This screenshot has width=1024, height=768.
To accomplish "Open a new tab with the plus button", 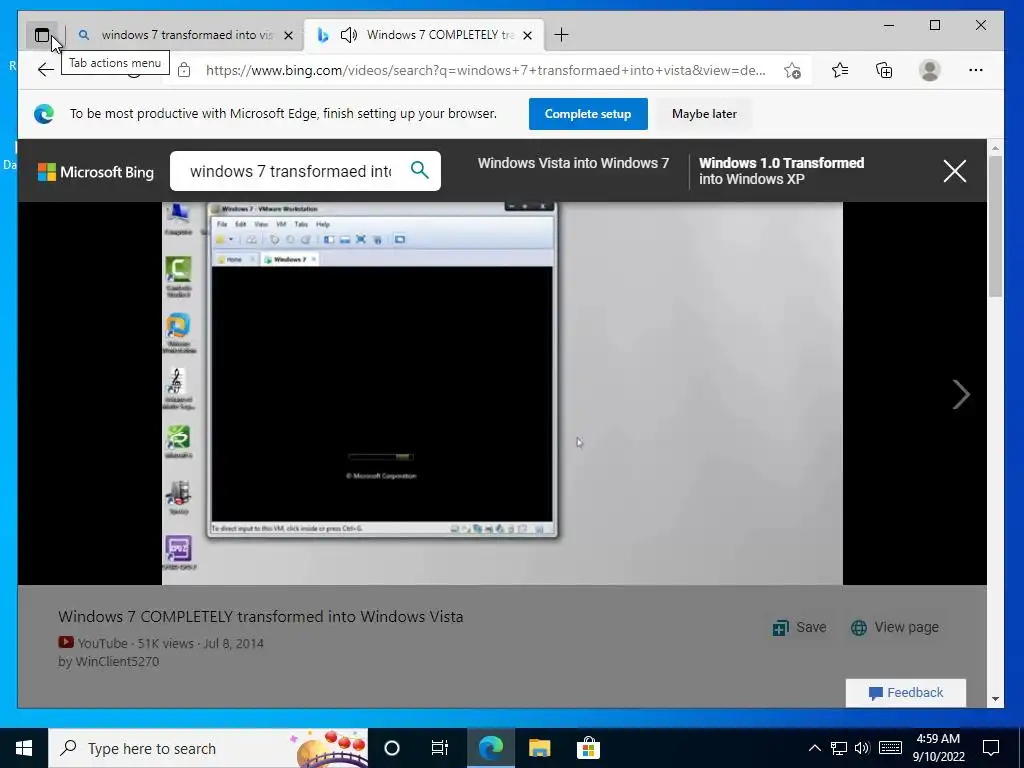I will pyautogui.click(x=561, y=35).
